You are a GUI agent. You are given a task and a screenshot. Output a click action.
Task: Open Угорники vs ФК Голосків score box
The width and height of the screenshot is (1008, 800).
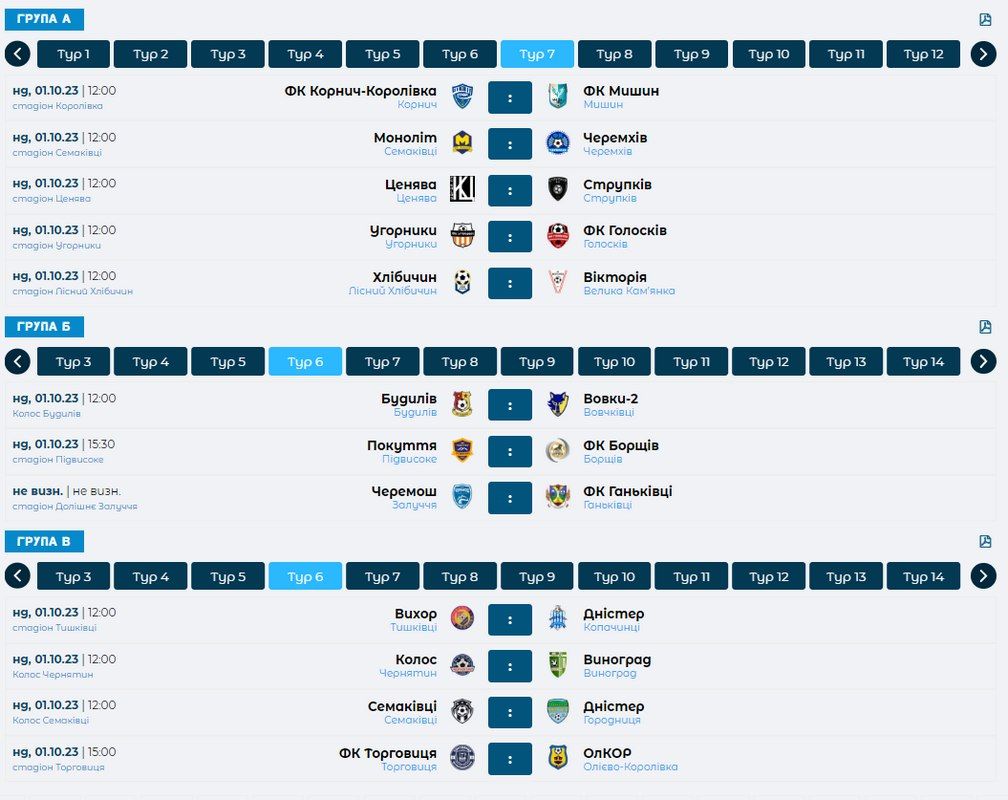coord(510,237)
